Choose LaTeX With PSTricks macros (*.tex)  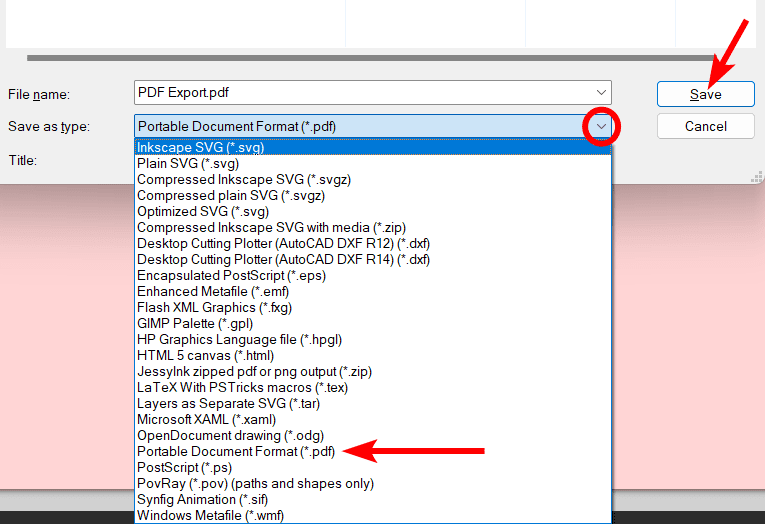click(241, 388)
